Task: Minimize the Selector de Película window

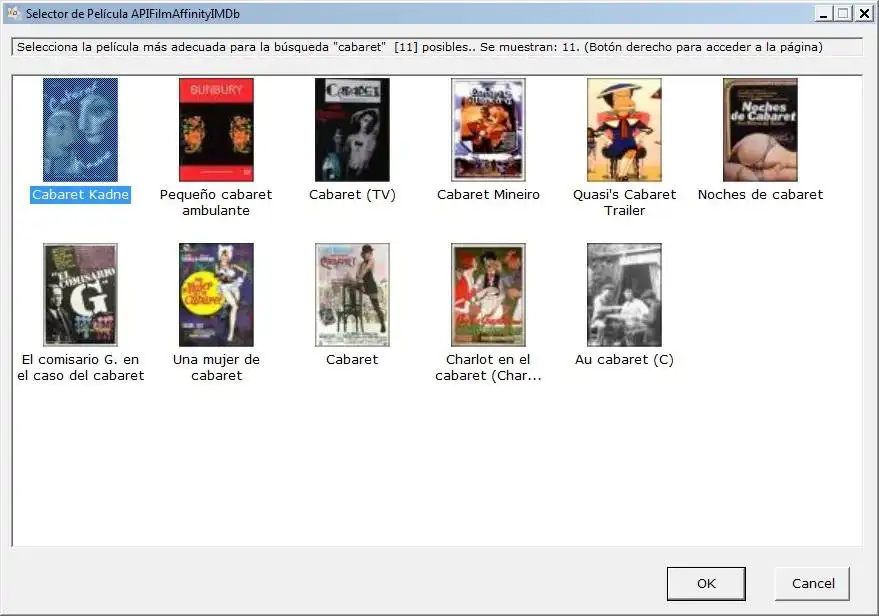Action: click(x=823, y=13)
